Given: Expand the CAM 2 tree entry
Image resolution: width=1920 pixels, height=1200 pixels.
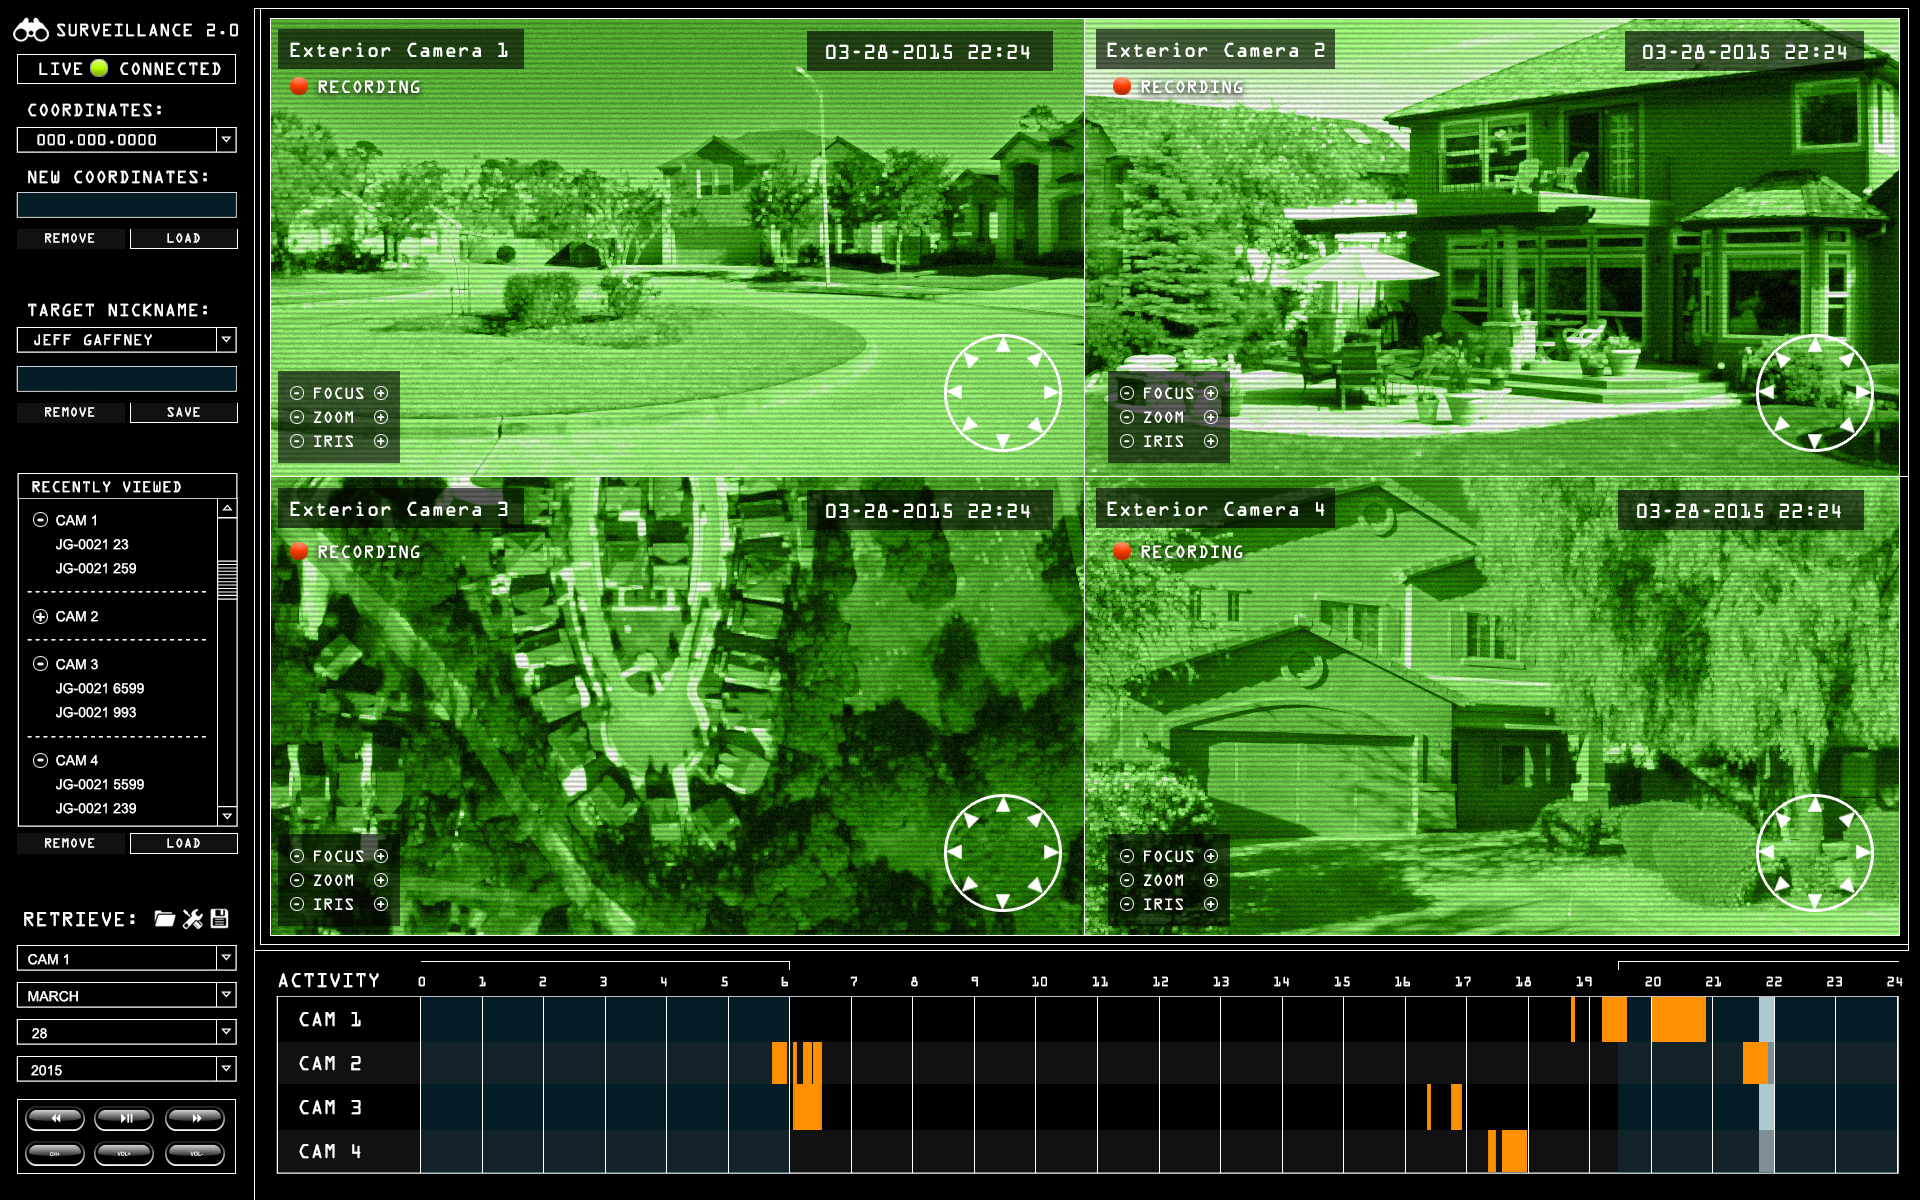Looking at the screenshot, I should (x=40, y=616).
